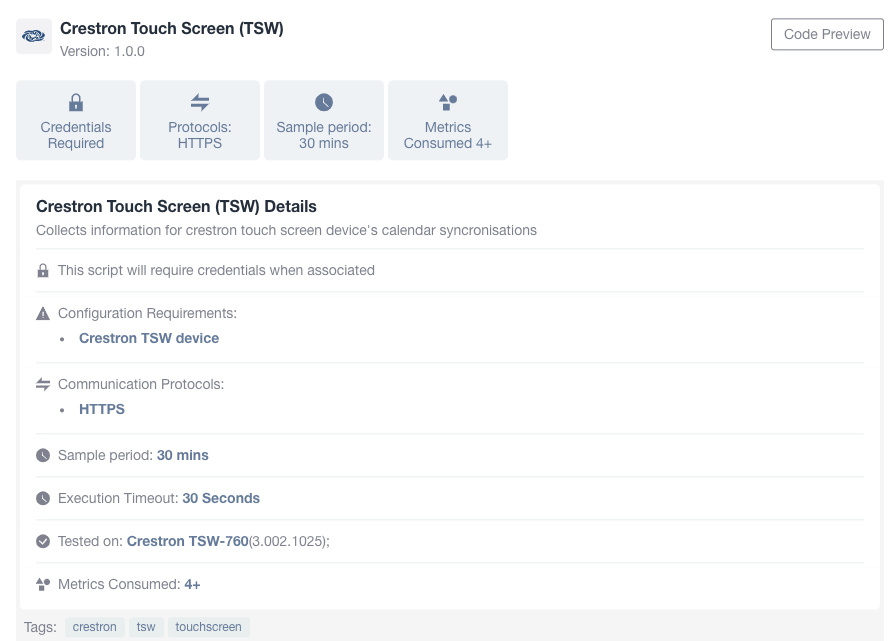Select the touchscreen tag
Image resolution: width=894 pixels, height=641 pixels.
coord(208,627)
